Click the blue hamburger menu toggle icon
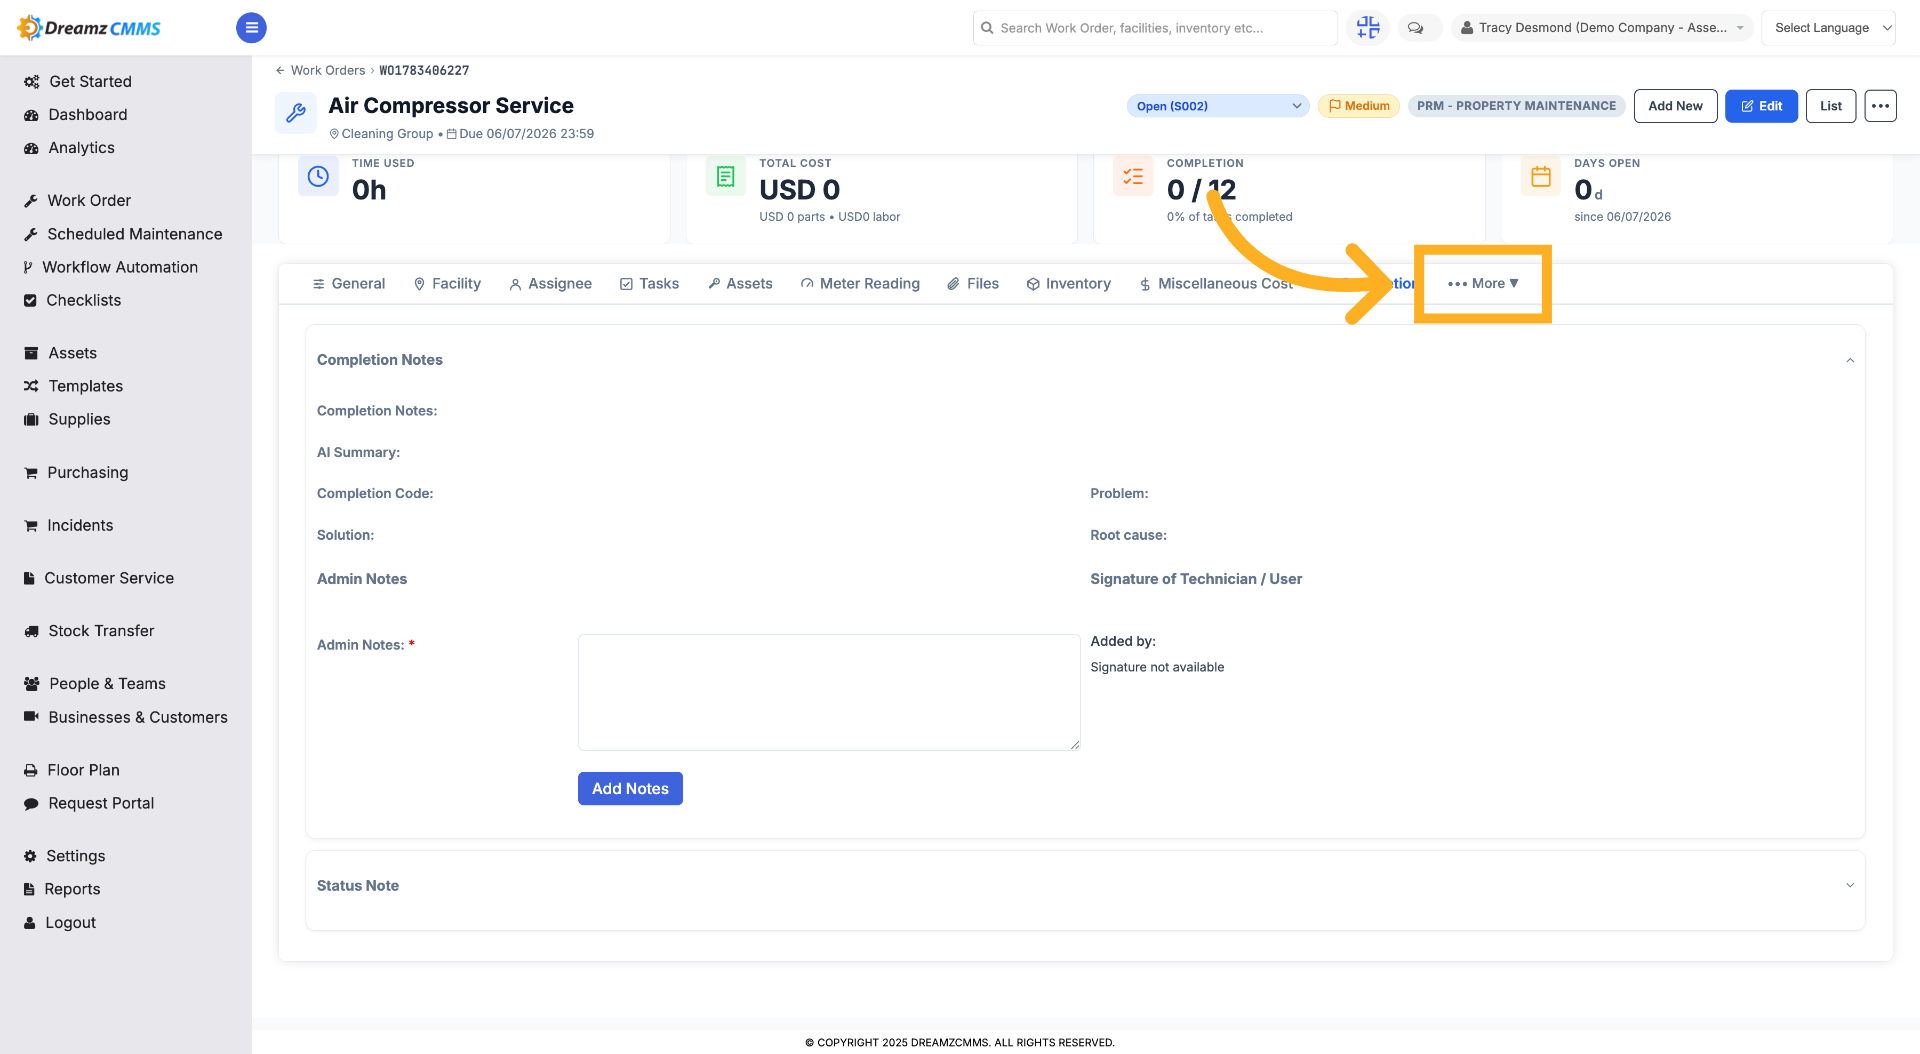Image resolution: width=1920 pixels, height=1054 pixels. click(251, 28)
